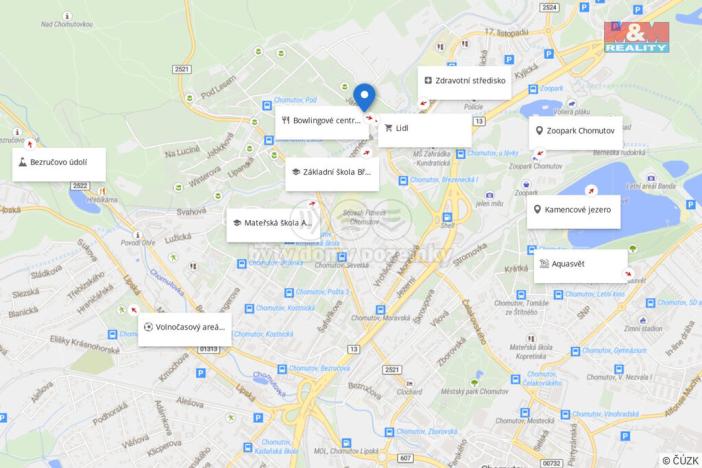
Task: Click the Bowlingové centrum label
Action: tap(321, 122)
